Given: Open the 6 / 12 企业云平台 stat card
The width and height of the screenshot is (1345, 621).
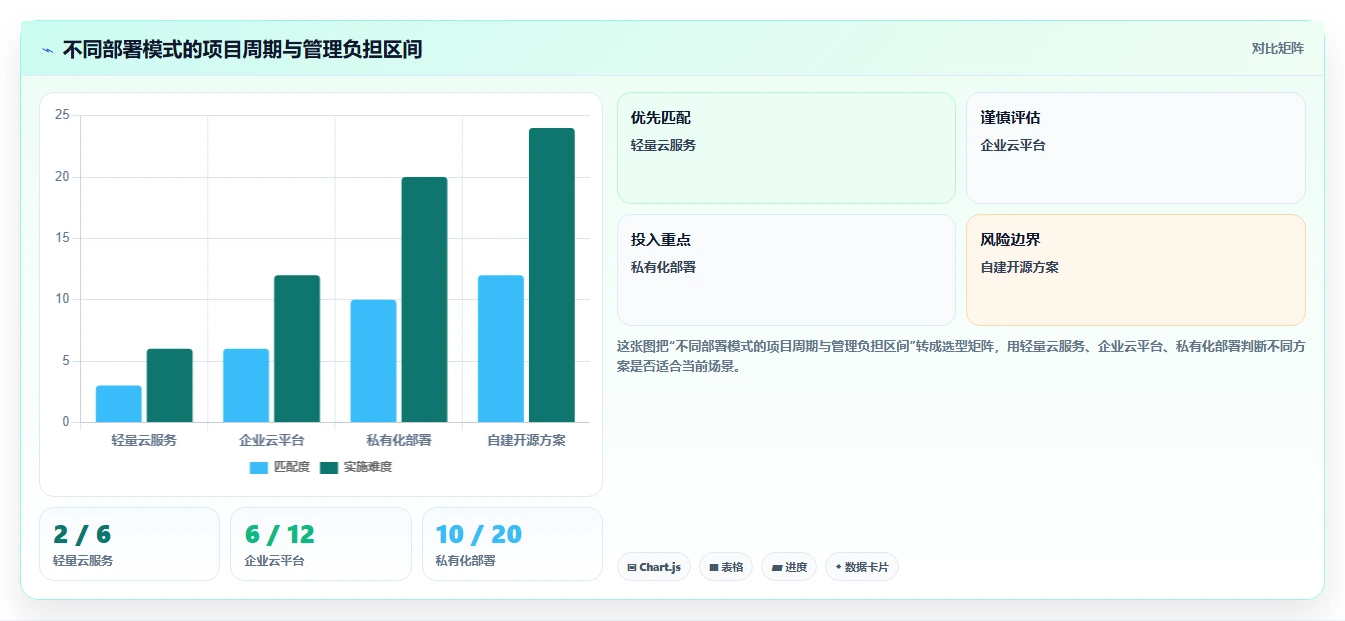Looking at the screenshot, I should click(x=321, y=544).
